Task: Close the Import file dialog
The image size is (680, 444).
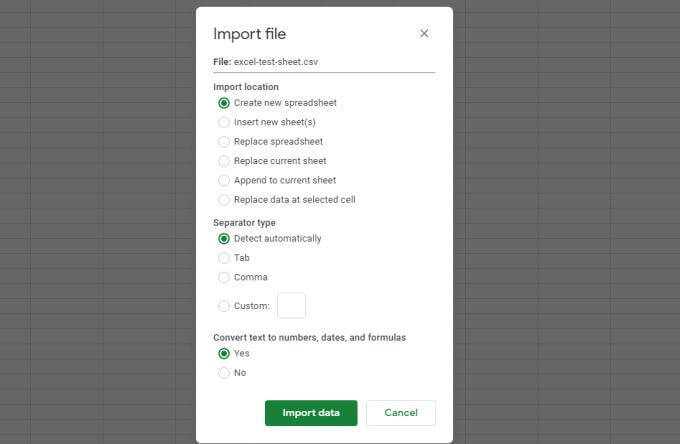Action: pyautogui.click(x=424, y=34)
